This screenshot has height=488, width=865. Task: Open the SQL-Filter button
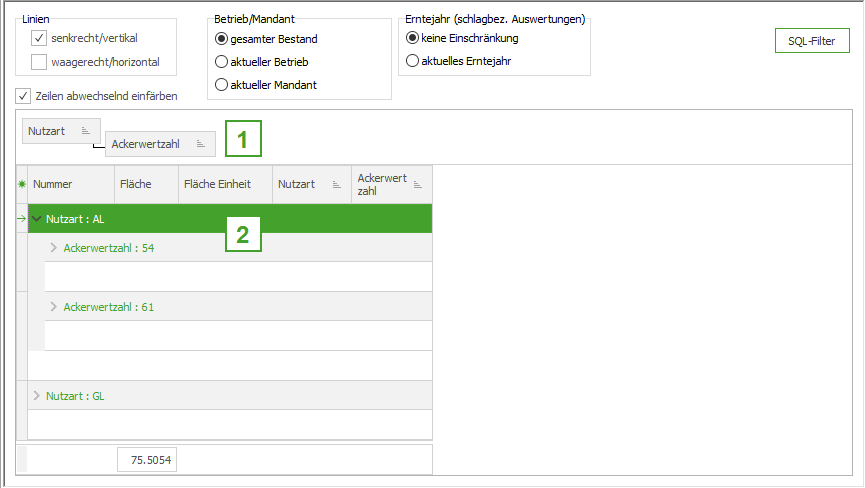812,41
